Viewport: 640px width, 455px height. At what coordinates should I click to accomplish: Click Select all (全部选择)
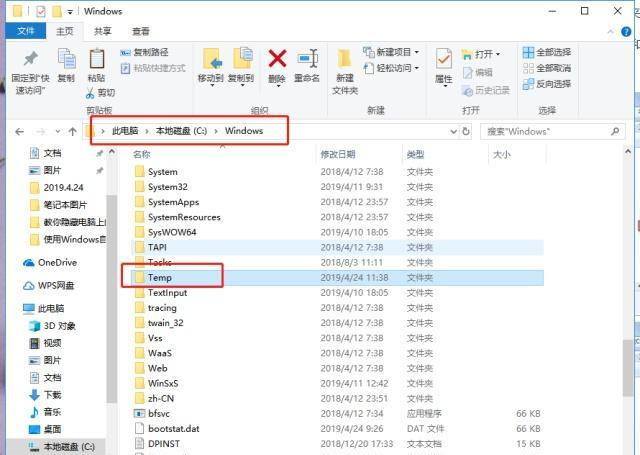click(547, 52)
